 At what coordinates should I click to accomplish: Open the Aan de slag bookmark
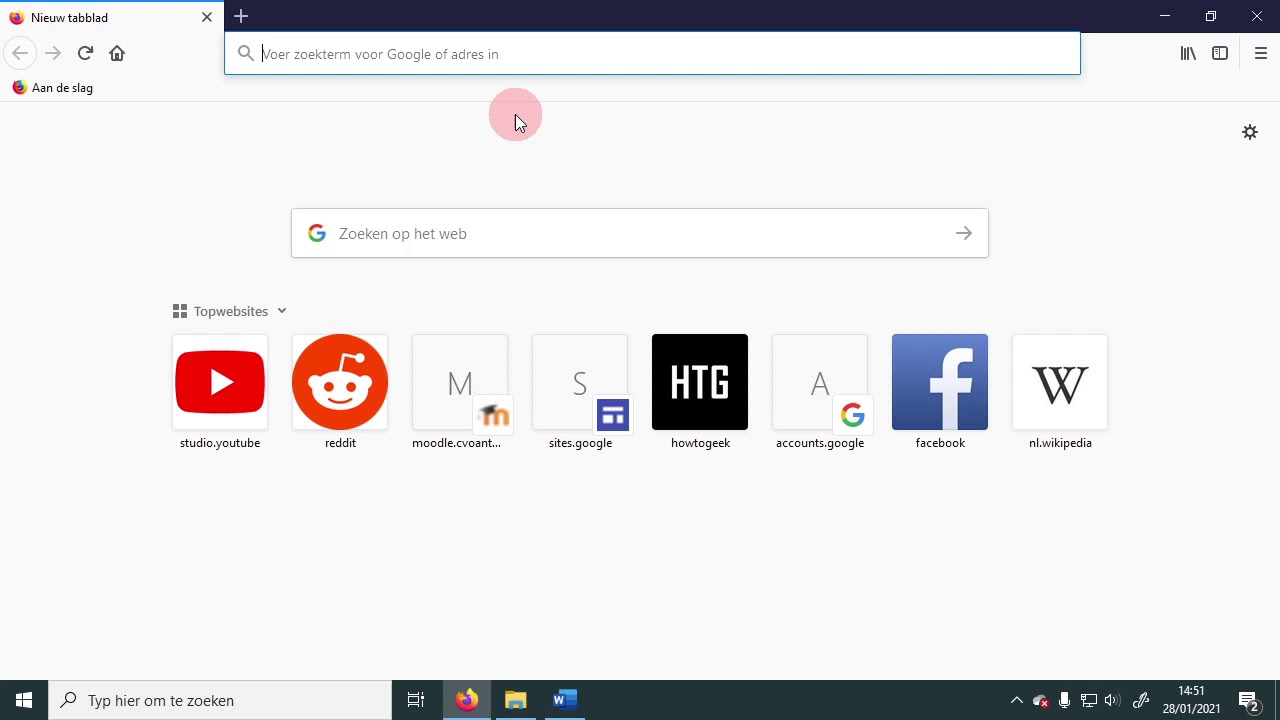coord(52,88)
